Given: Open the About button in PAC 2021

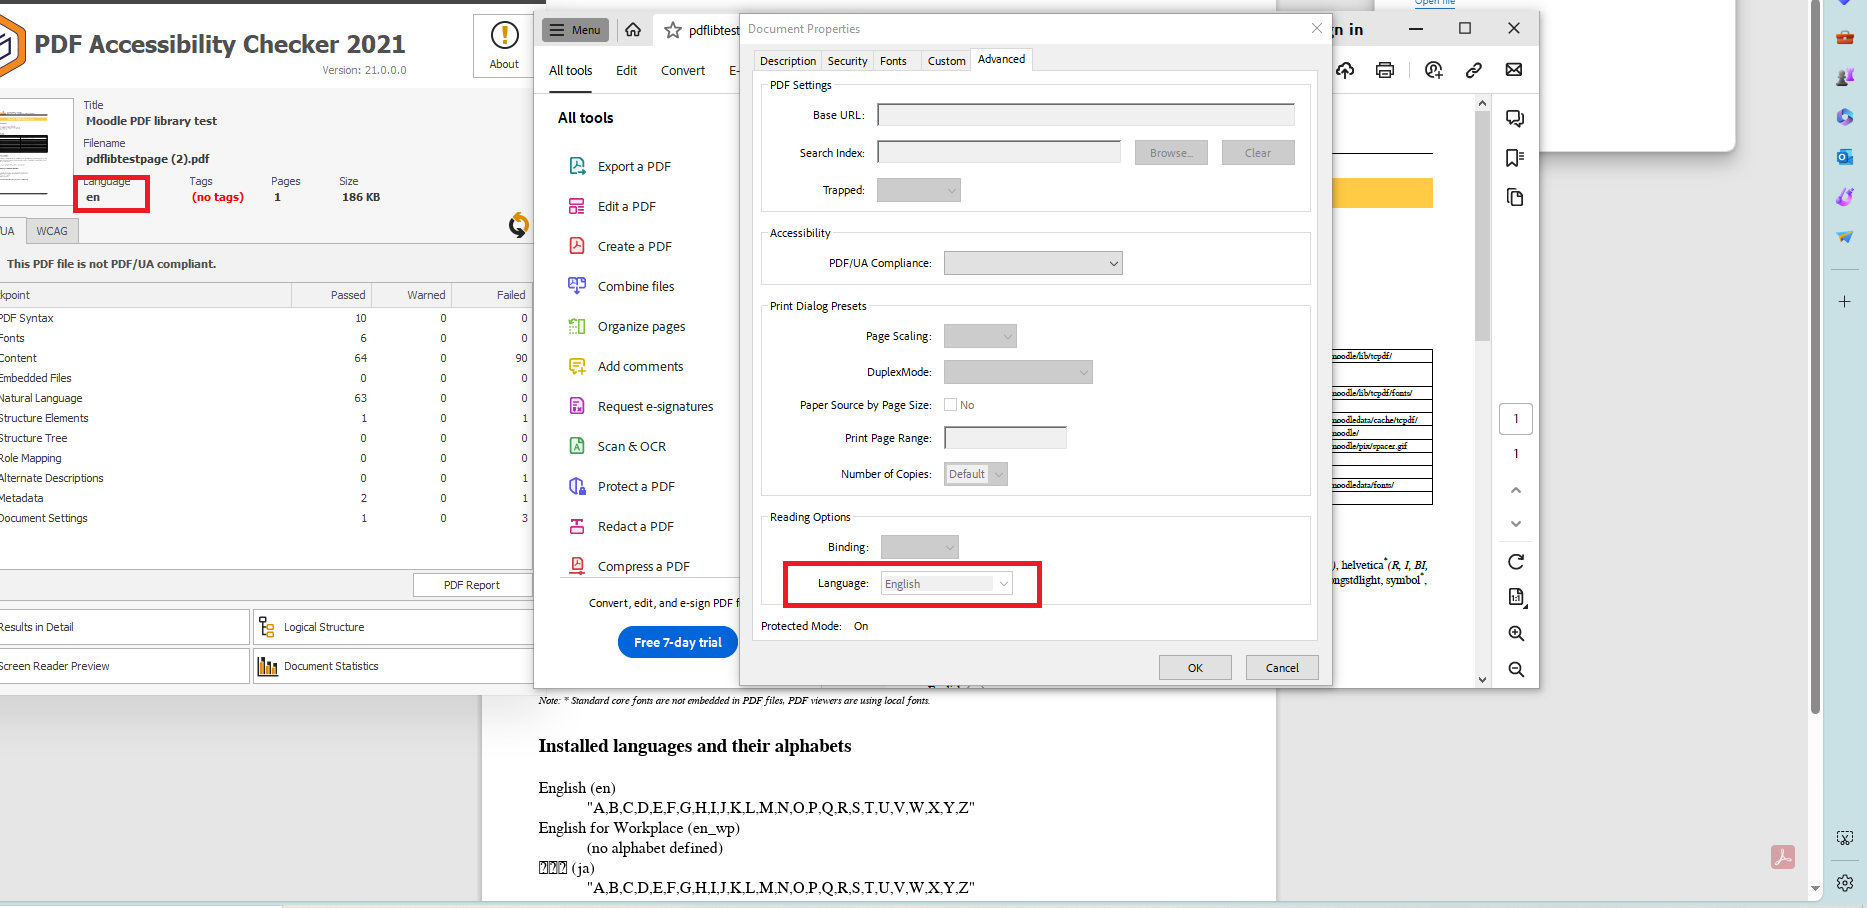Looking at the screenshot, I should point(504,46).
